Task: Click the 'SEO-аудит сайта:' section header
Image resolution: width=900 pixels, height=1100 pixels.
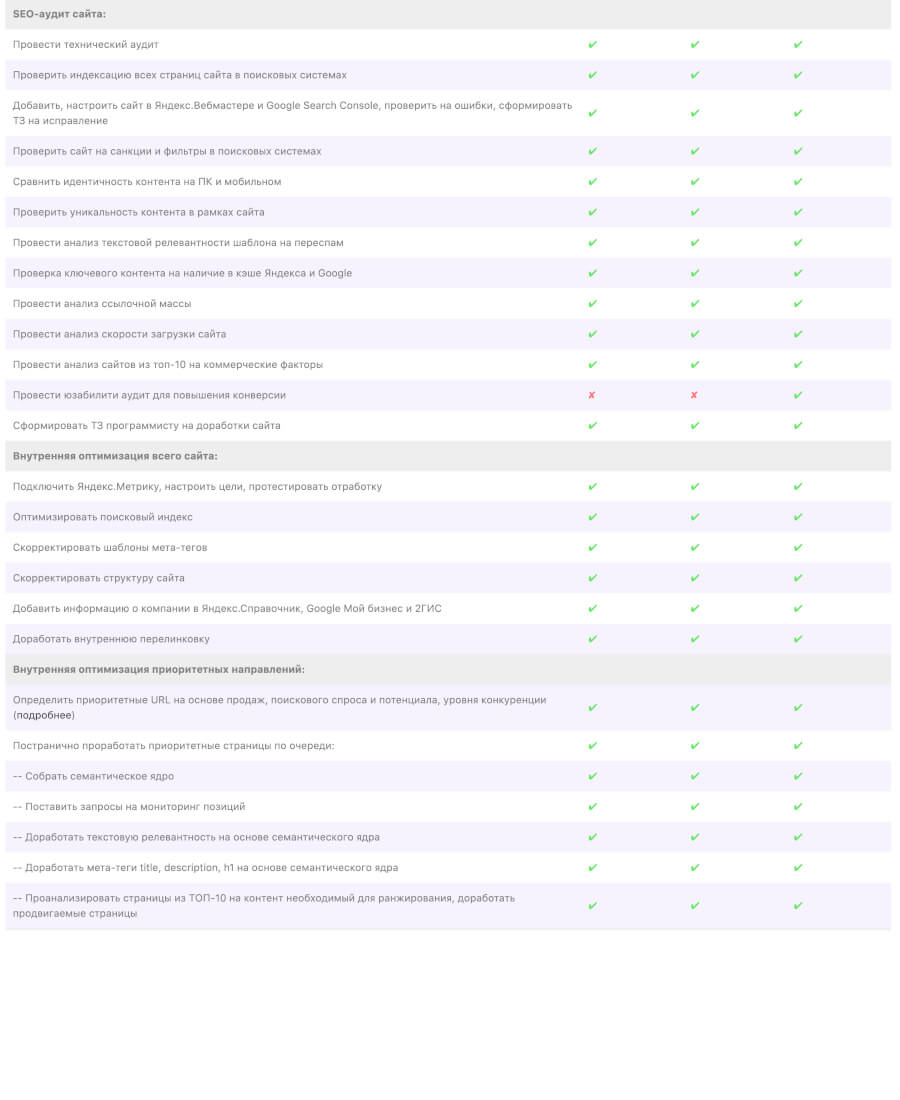Action: (59, 14)
